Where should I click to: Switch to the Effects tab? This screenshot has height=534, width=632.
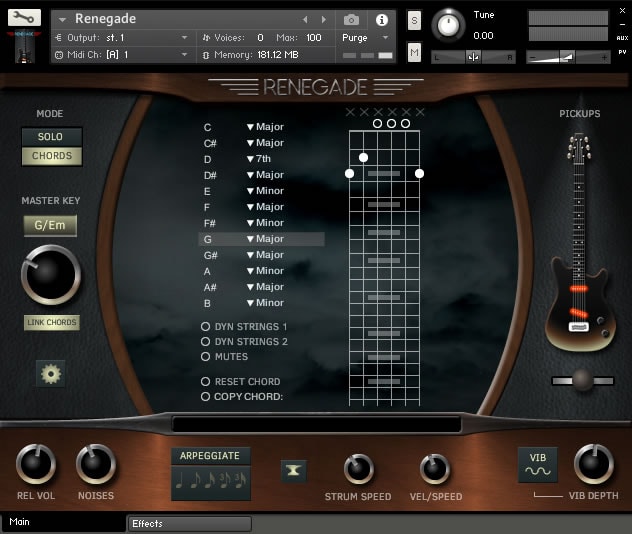coord(189,524)
